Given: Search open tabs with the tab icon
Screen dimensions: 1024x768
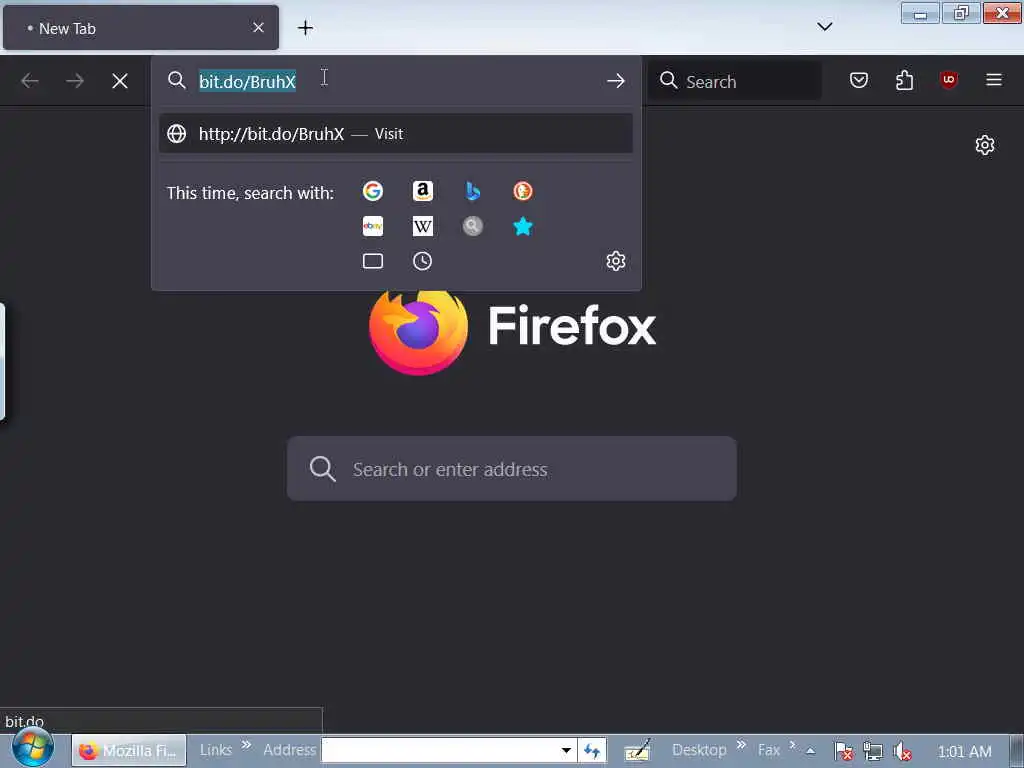Looking at the screenshot, I should coord(373,261).
